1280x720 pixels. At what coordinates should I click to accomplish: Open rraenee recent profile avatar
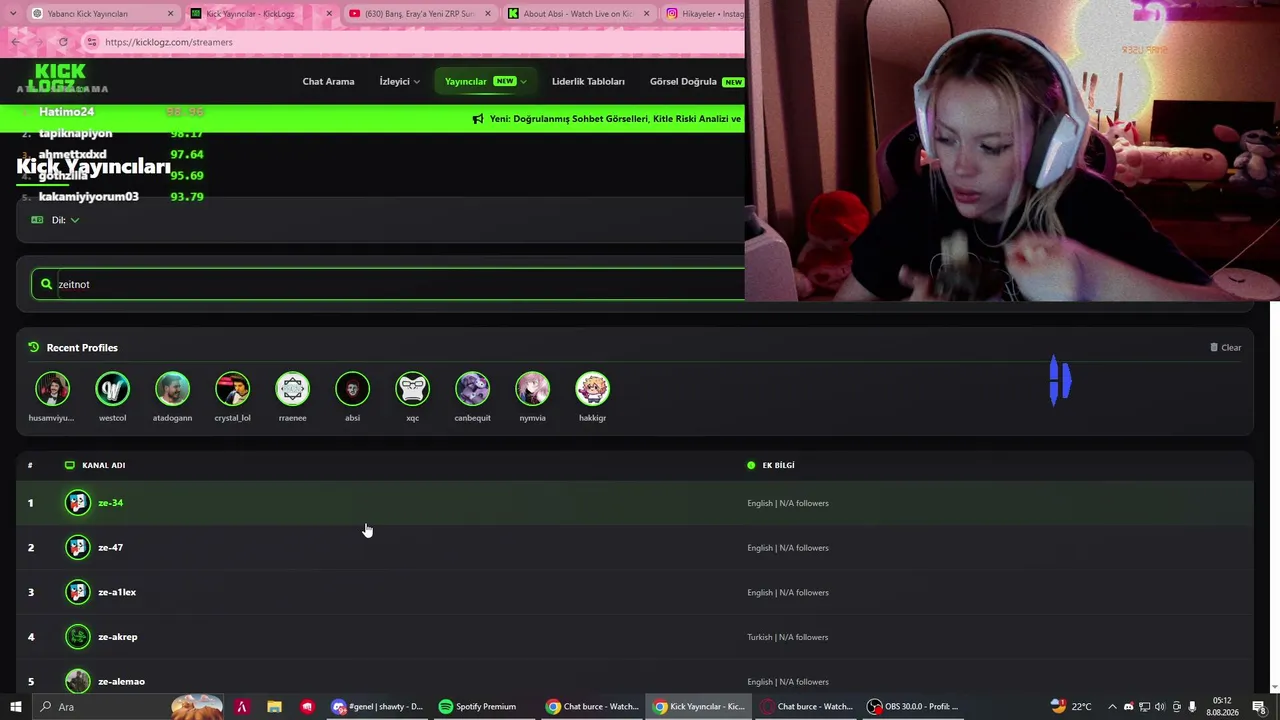[x=292, y=388]
